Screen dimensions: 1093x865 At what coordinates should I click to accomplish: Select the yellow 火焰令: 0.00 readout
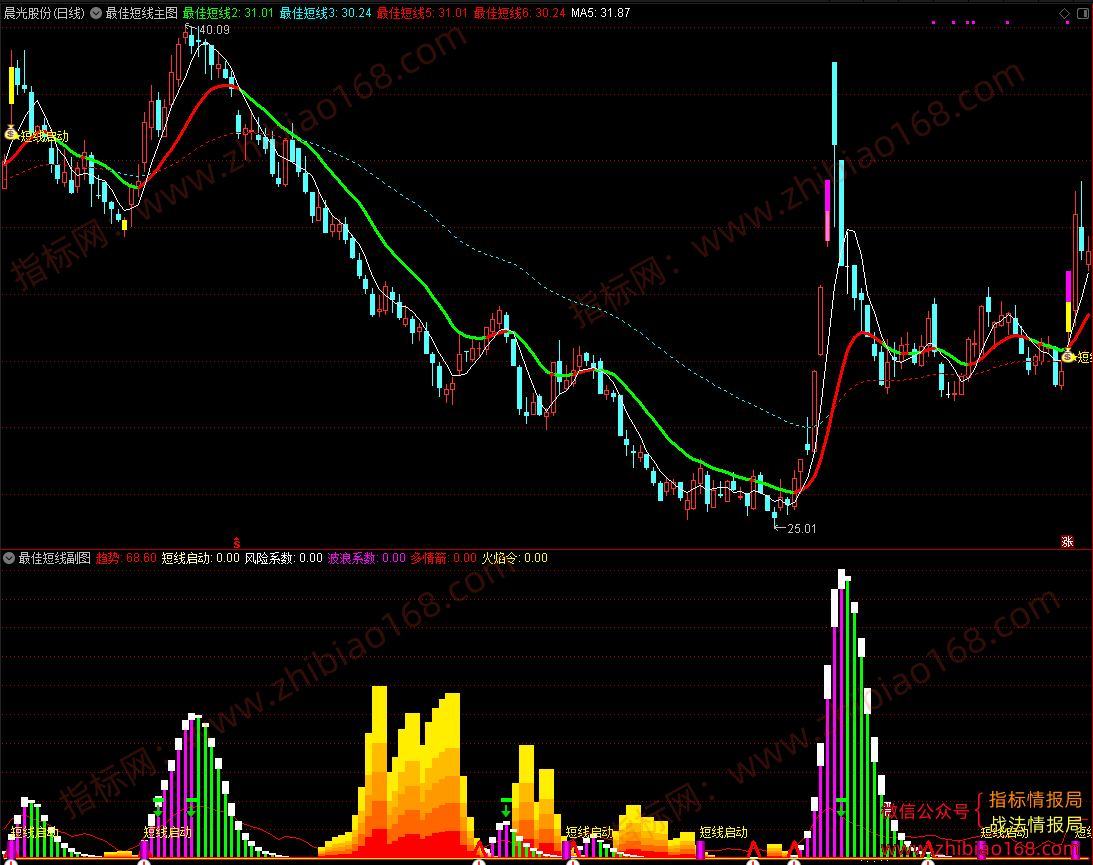click(515, 558)
